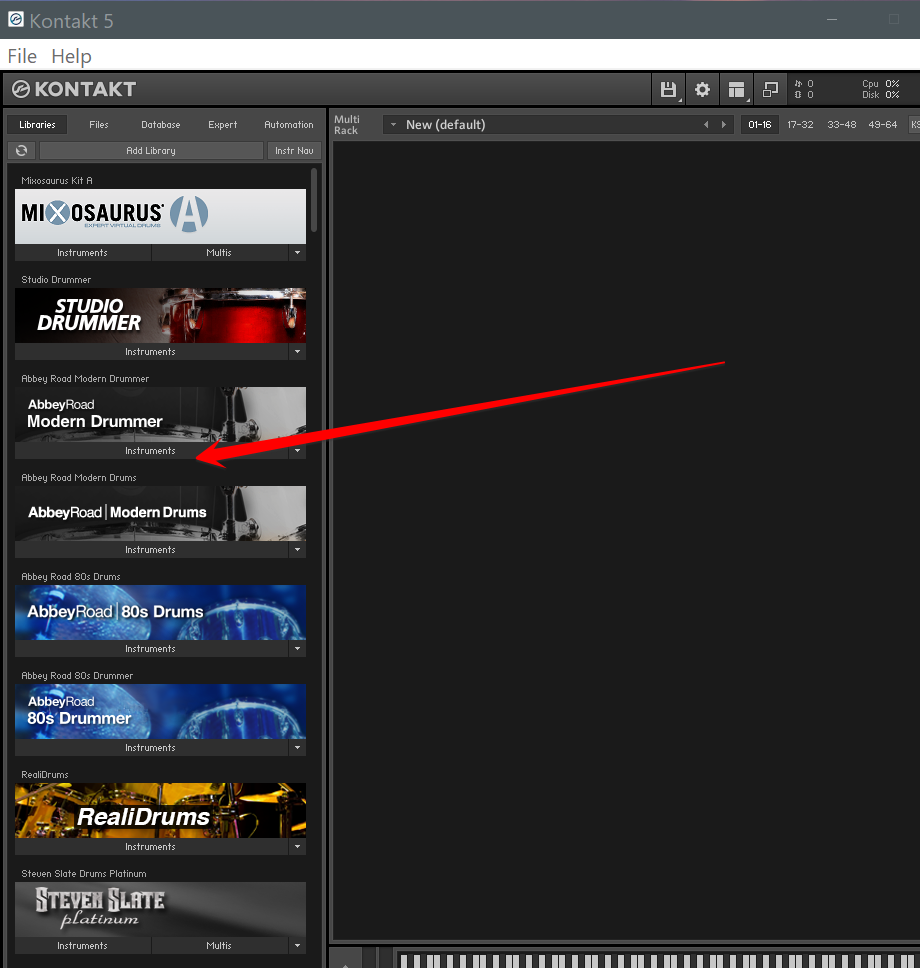
Task: Select rack page 17-32
Action: pos(800,125)
